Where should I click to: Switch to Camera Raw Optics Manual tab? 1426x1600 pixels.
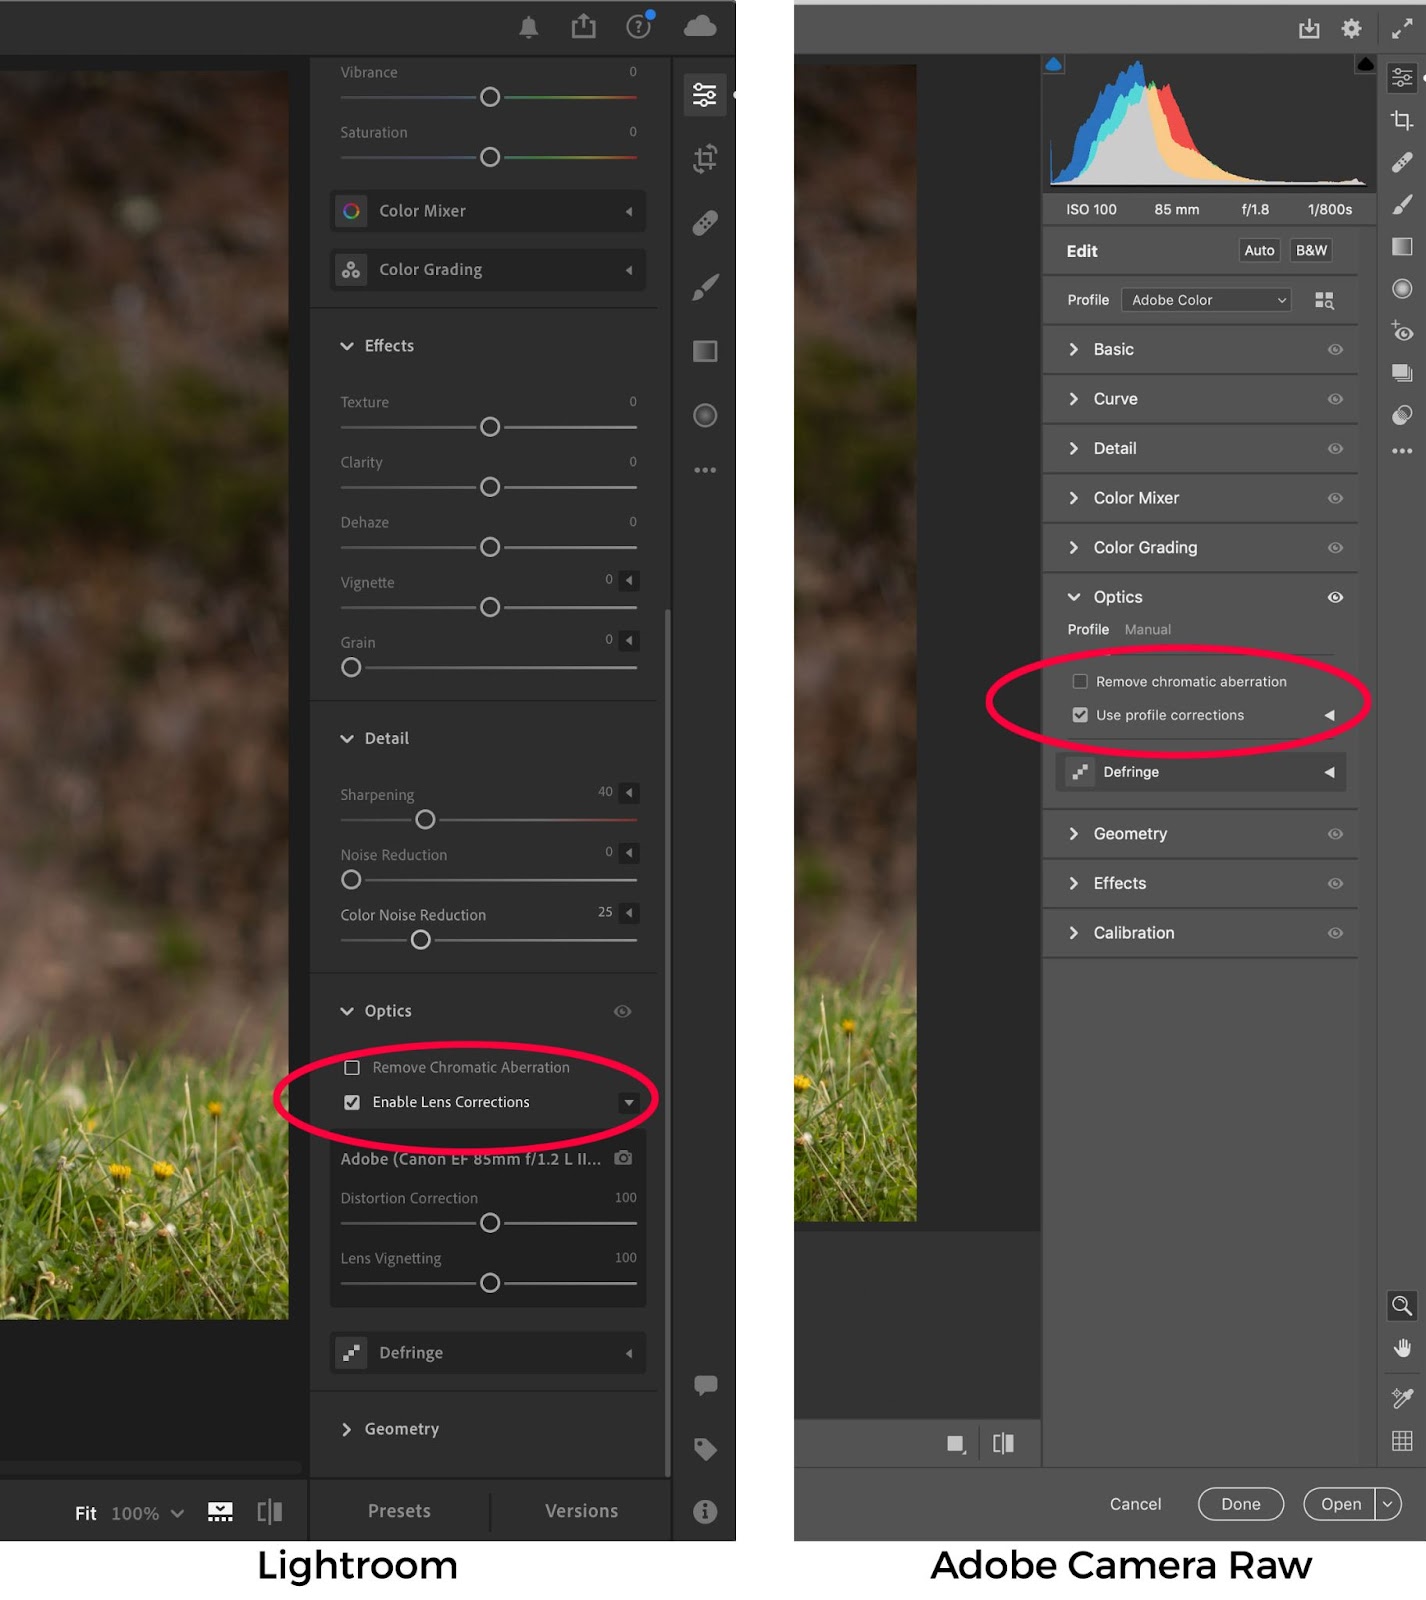click(1147, 629)
